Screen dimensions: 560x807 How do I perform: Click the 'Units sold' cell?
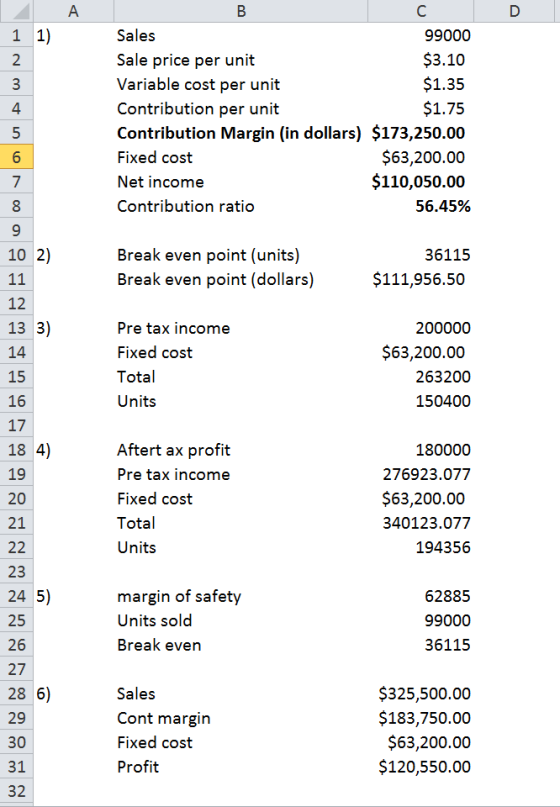coord(241,620)
